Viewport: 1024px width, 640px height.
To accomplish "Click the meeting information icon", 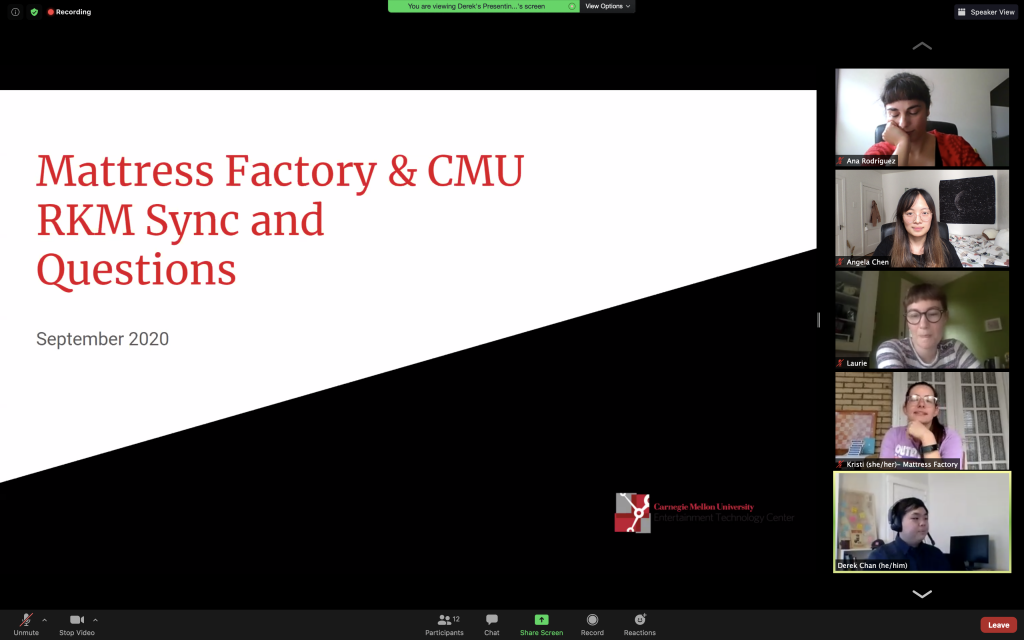I will point(15,12).
